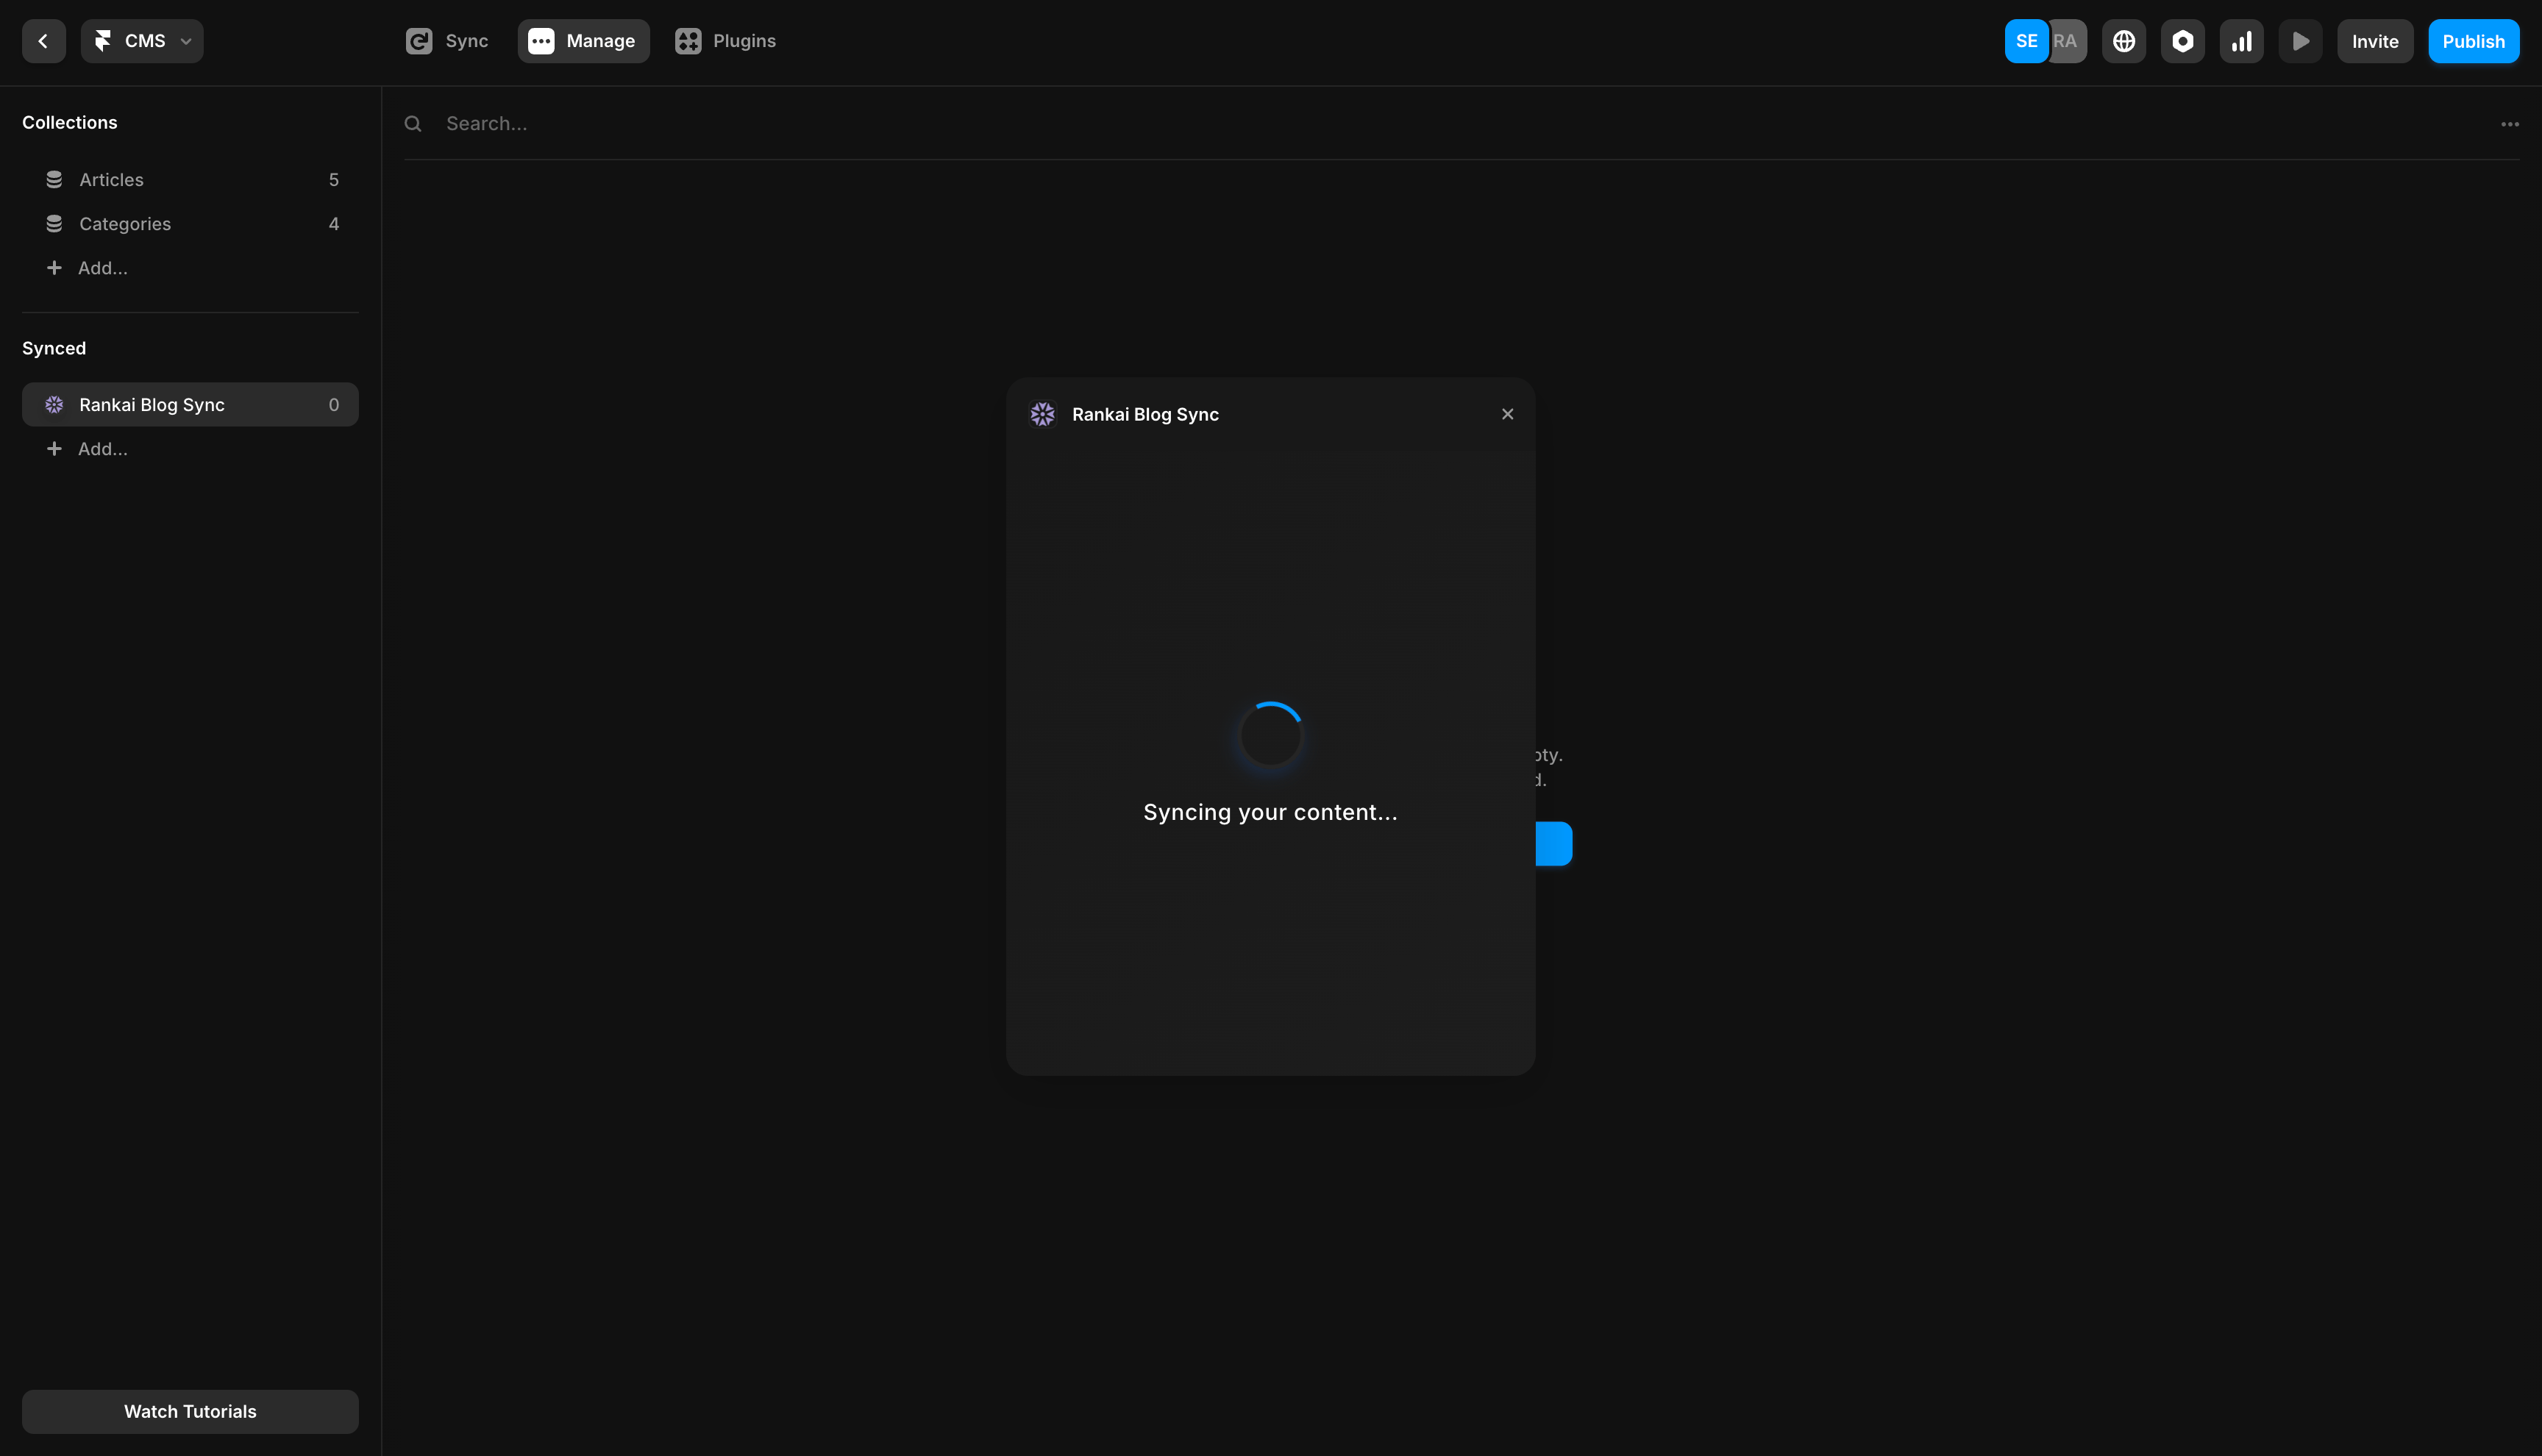Select the Articles collection
2542x1456 pixels.
click(x=190, y=179)
